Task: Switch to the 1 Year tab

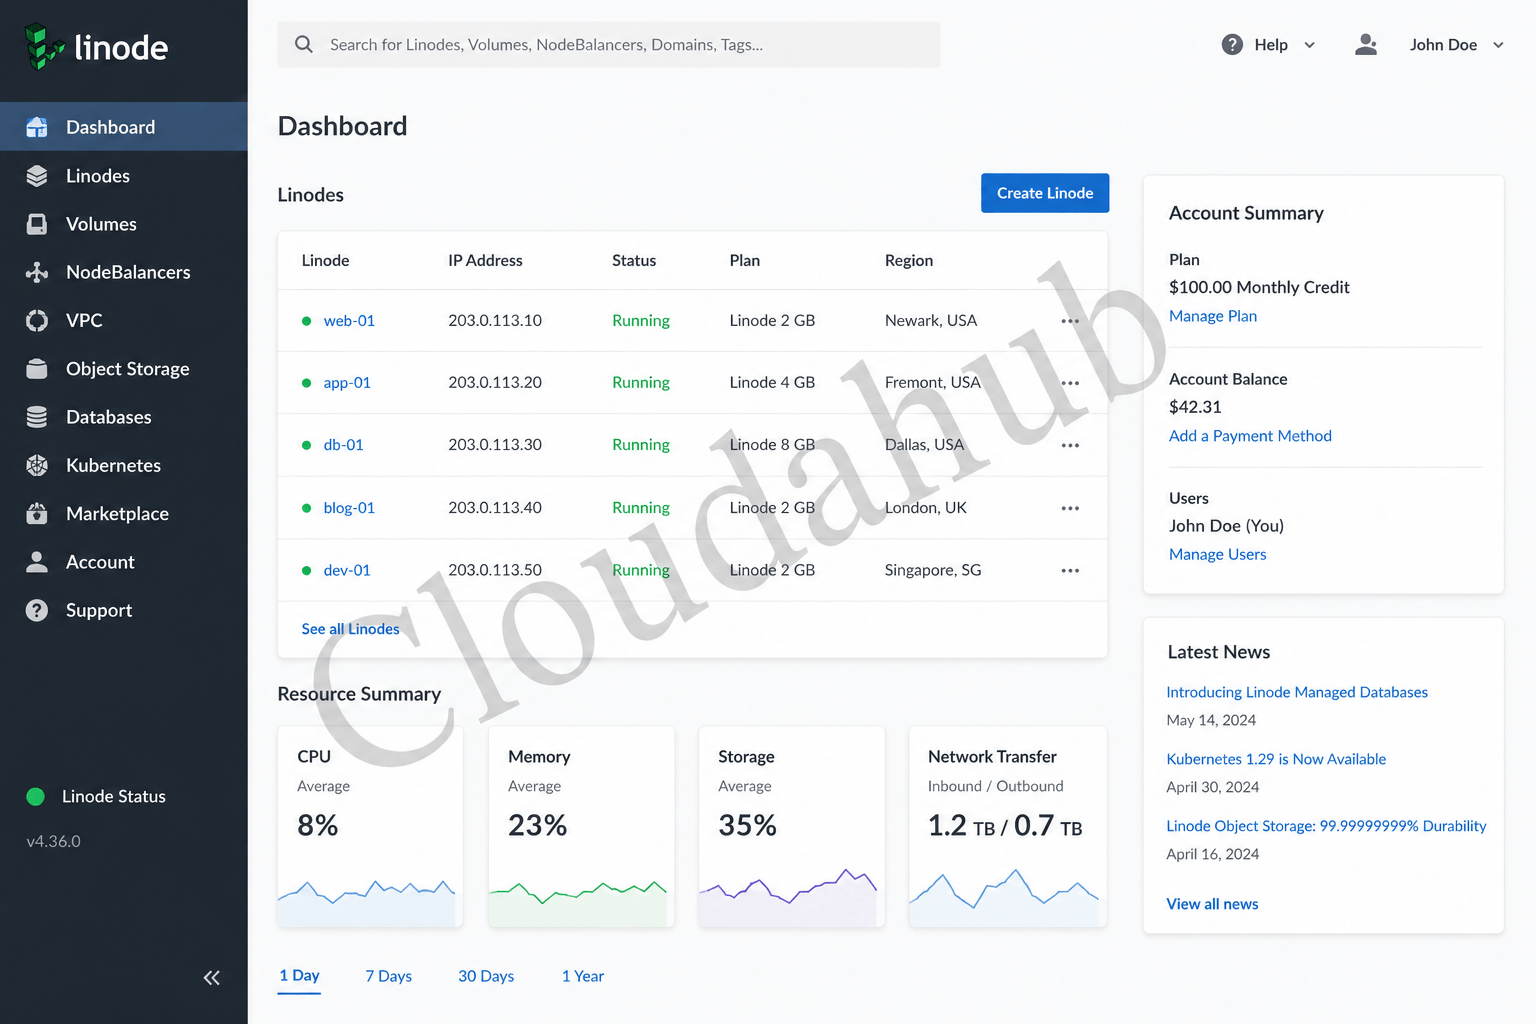Action: click(x=583, y=976)
